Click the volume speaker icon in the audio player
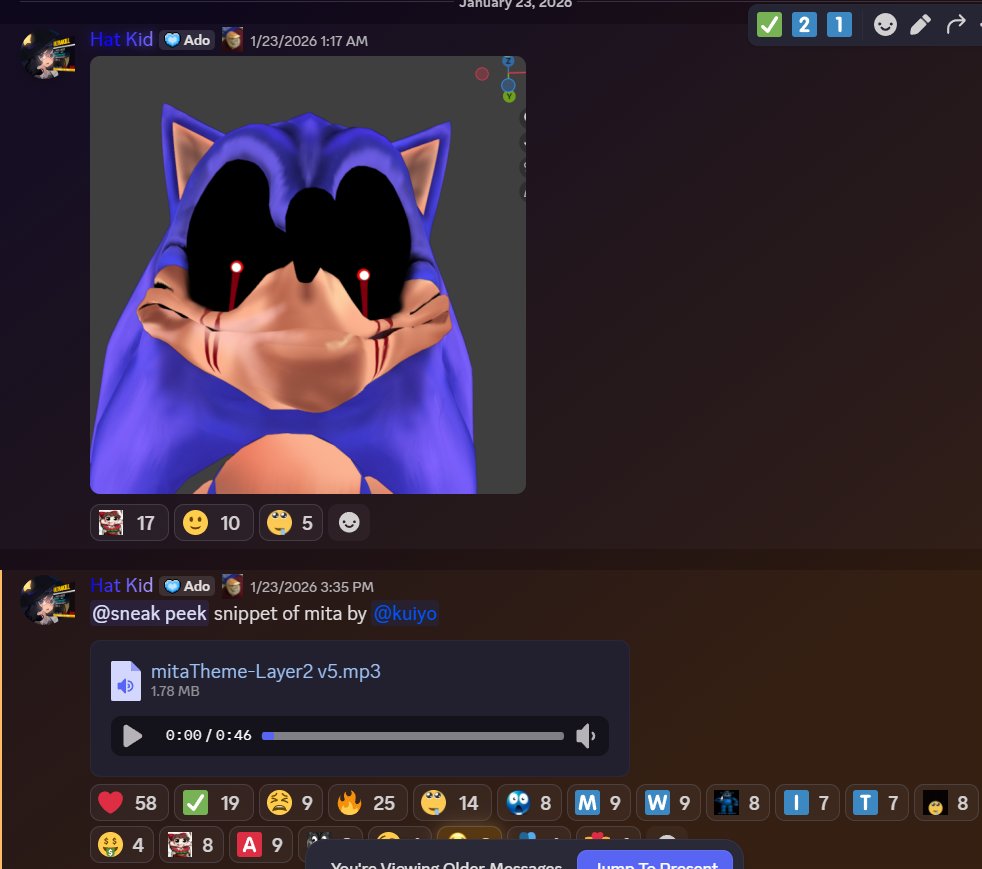 pos(586,736)
